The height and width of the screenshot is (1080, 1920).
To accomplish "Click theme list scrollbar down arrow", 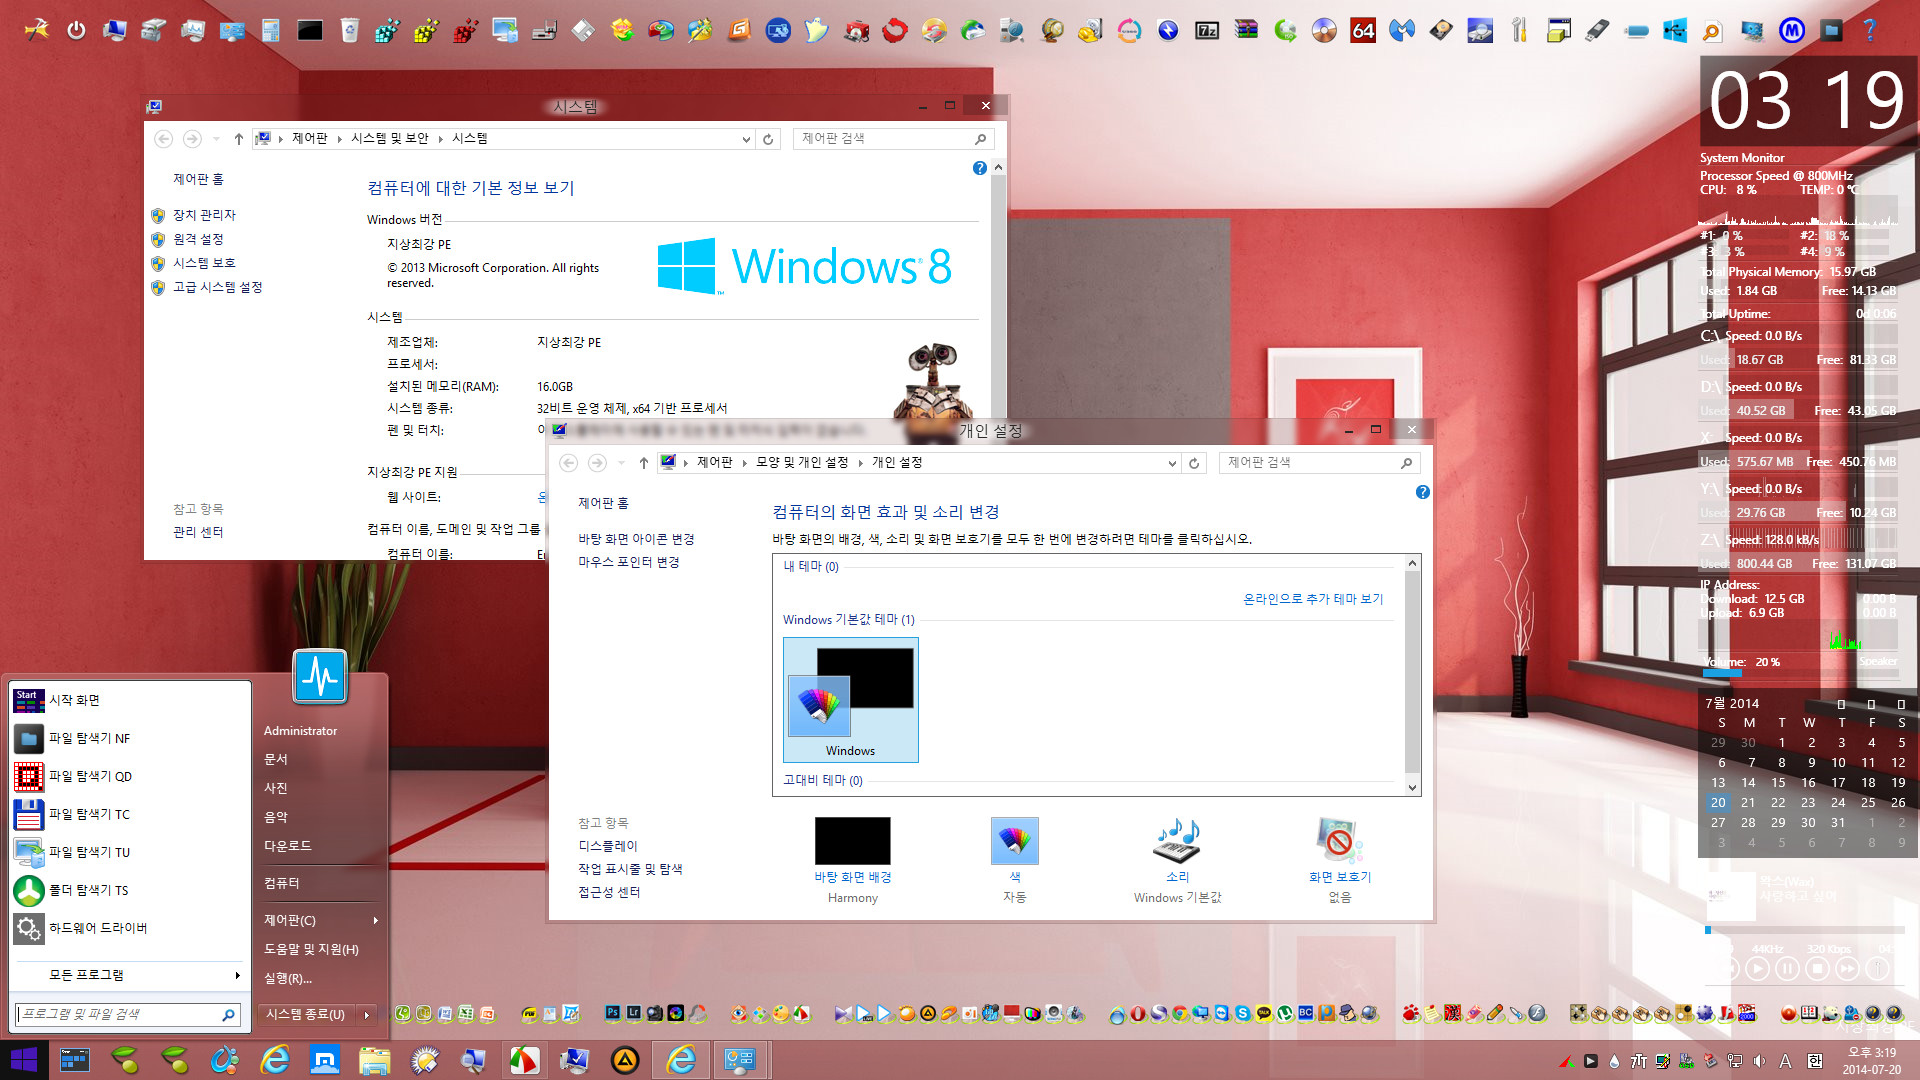I will 1412,788.
